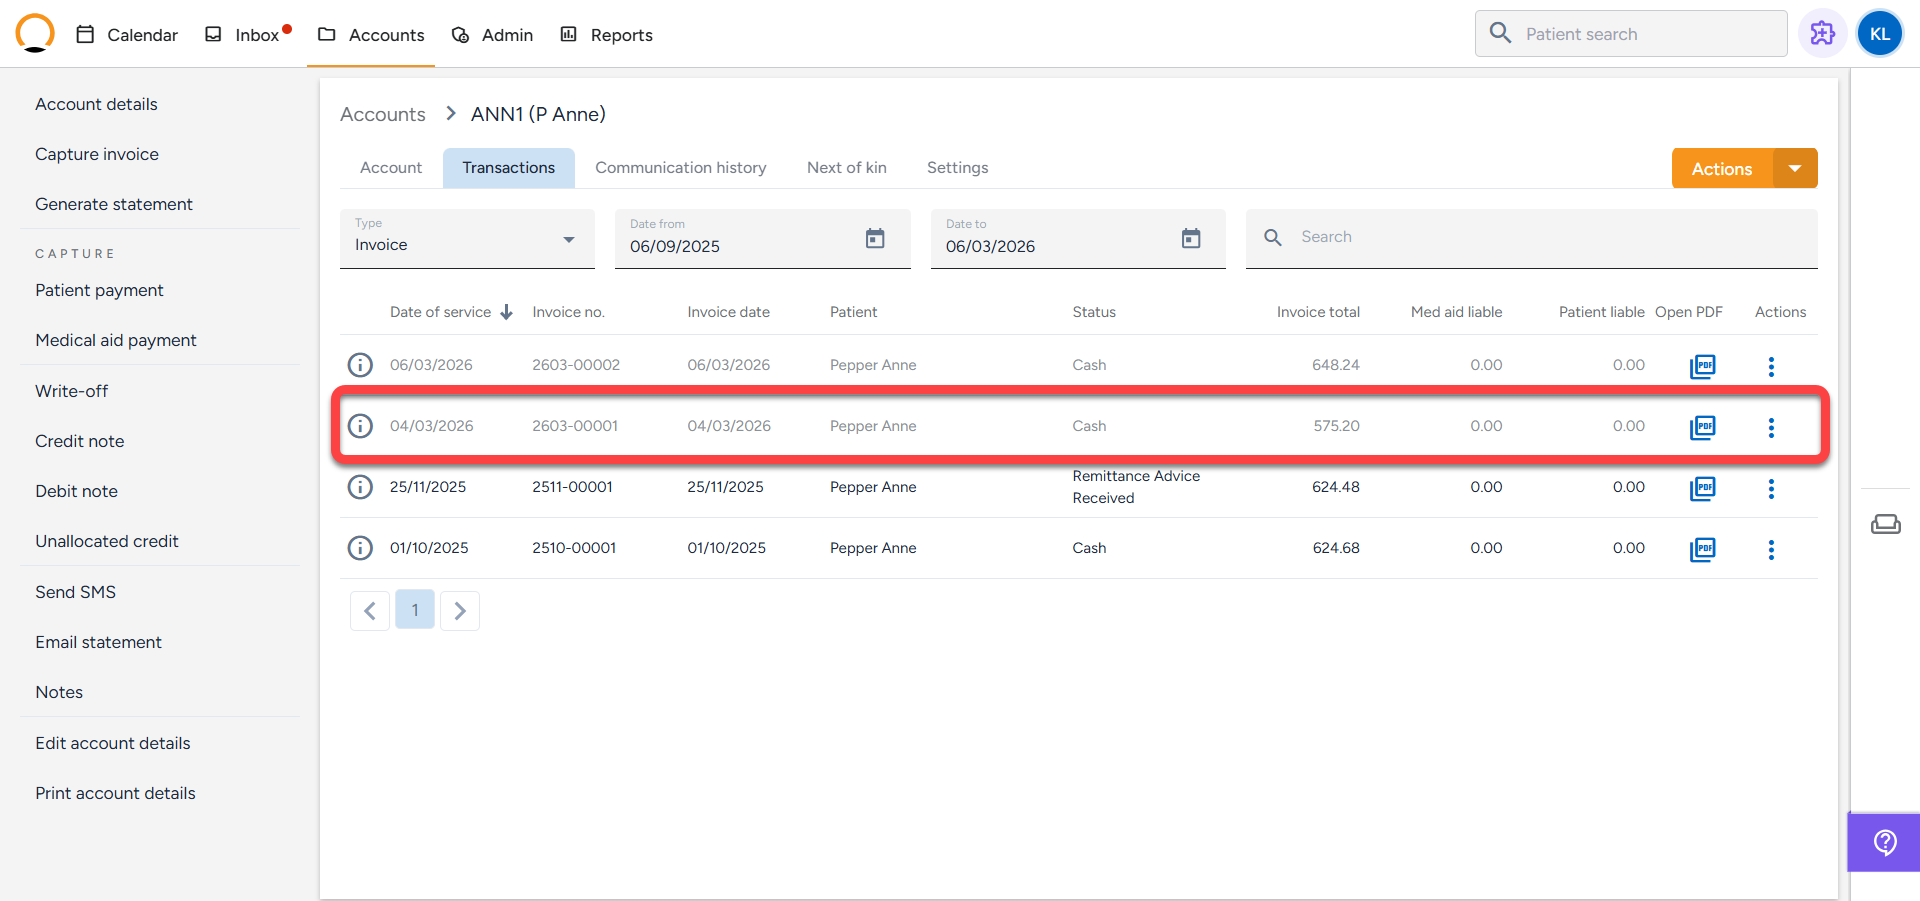Open the Date to calendar picker
The image size is (1920, 901).
coord(1190,238)
